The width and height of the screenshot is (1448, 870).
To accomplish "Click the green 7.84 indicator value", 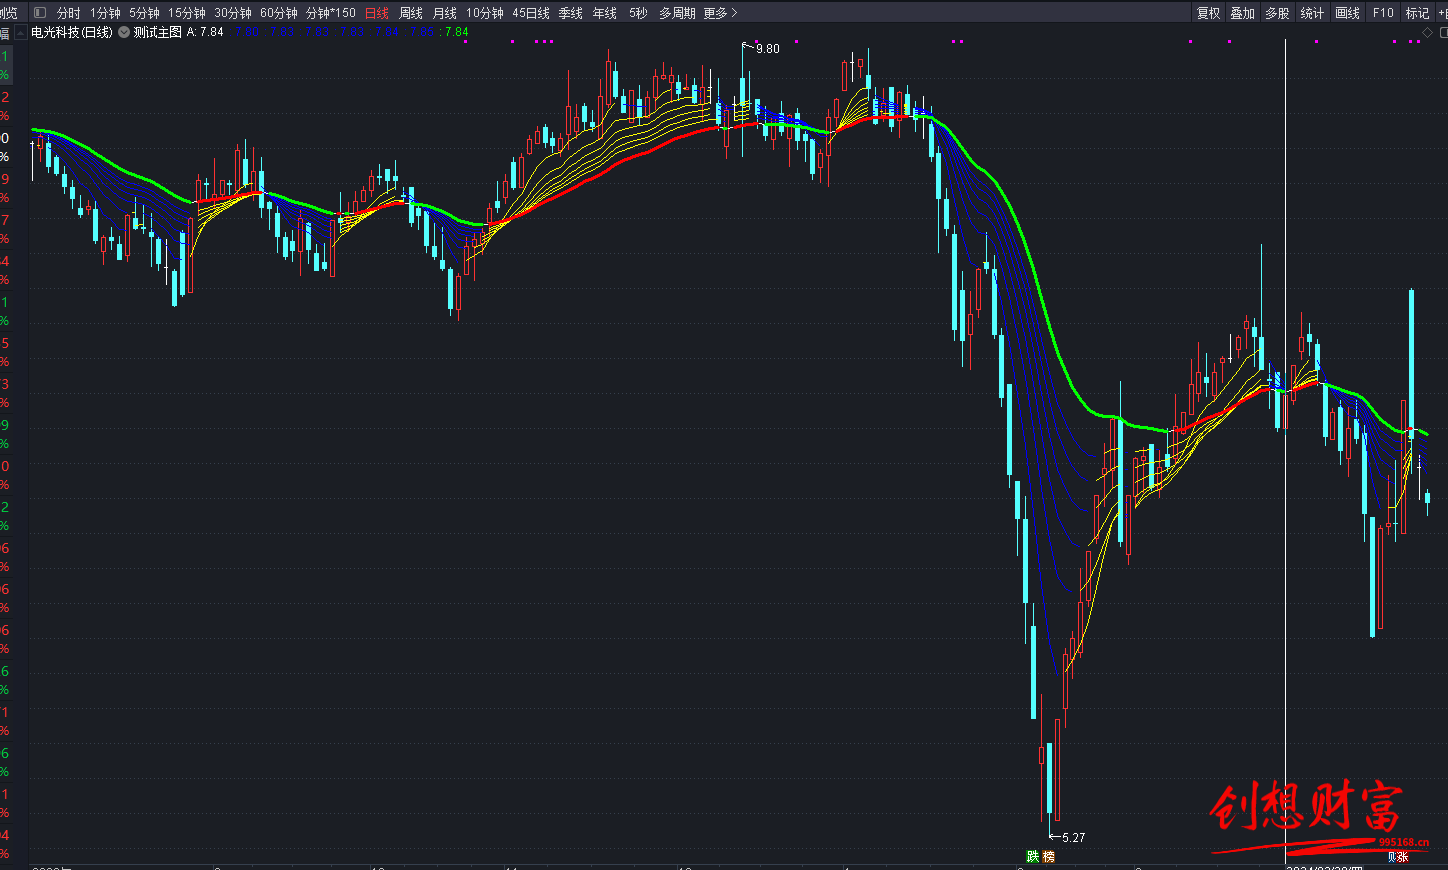I will (457, 32).
